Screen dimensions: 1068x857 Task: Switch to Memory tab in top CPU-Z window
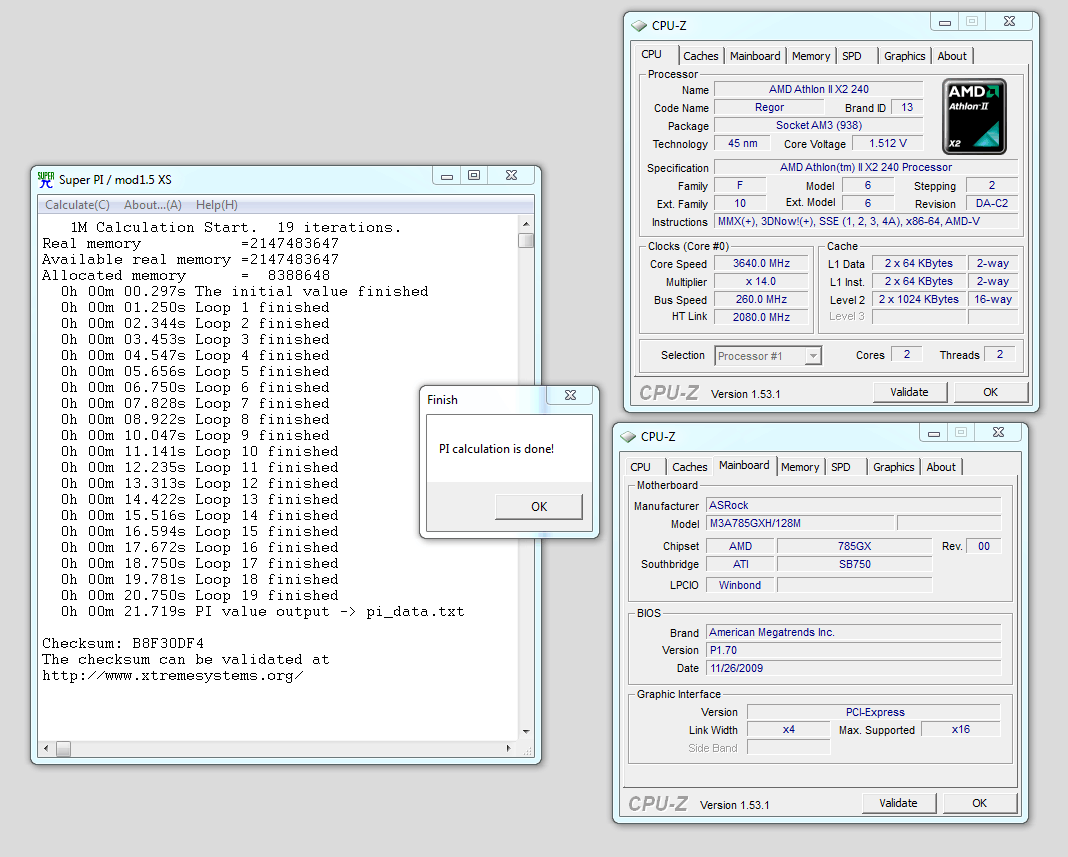(811, 57)
